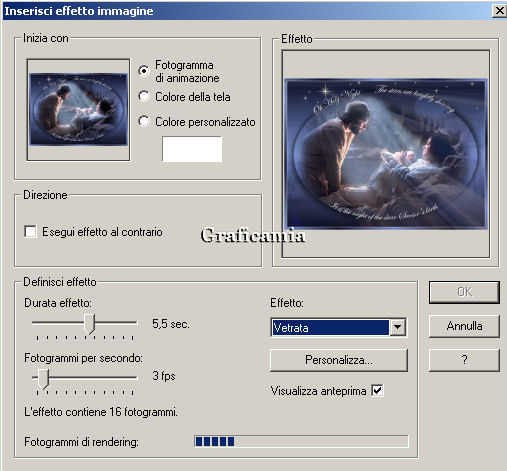Click the Durata effetto slider handle
This screenshot has width=507, height=471.
click(x=89, y=324)
